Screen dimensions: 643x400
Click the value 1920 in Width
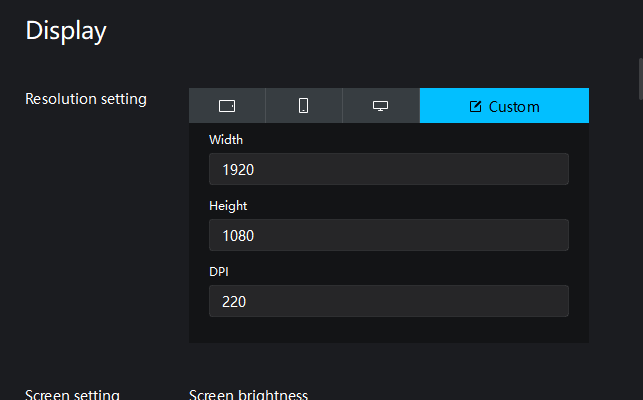(x=238, y=170)
